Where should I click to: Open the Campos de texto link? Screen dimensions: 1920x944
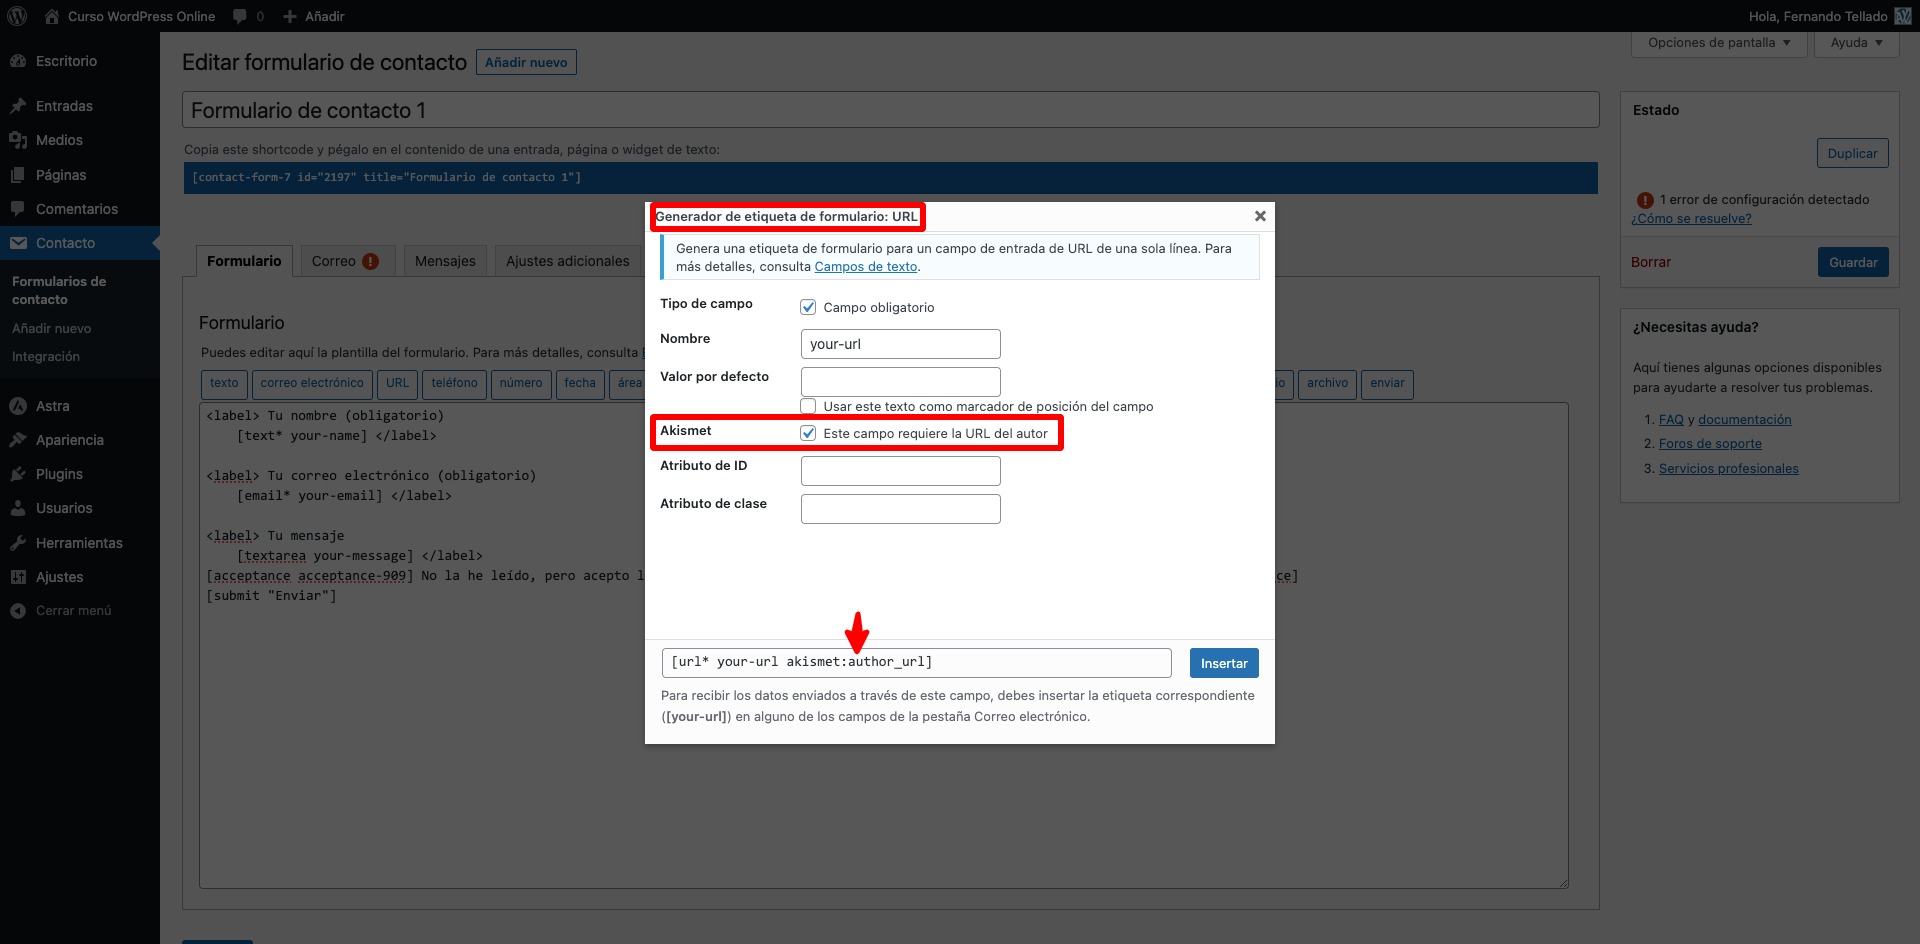(865, 267)
